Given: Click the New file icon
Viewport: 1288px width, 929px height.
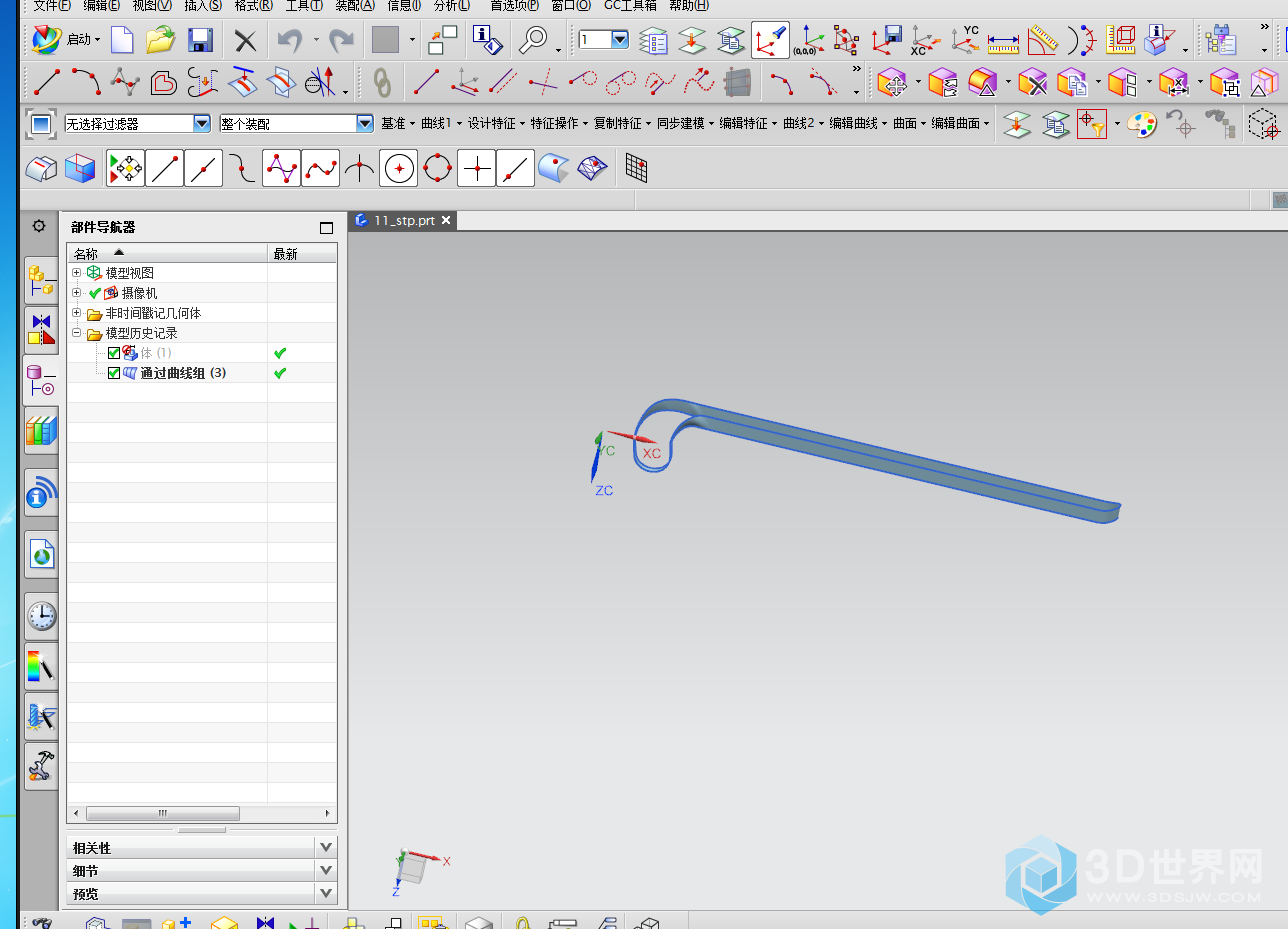Looking at the screenshot, I should [x=122, y=40].
